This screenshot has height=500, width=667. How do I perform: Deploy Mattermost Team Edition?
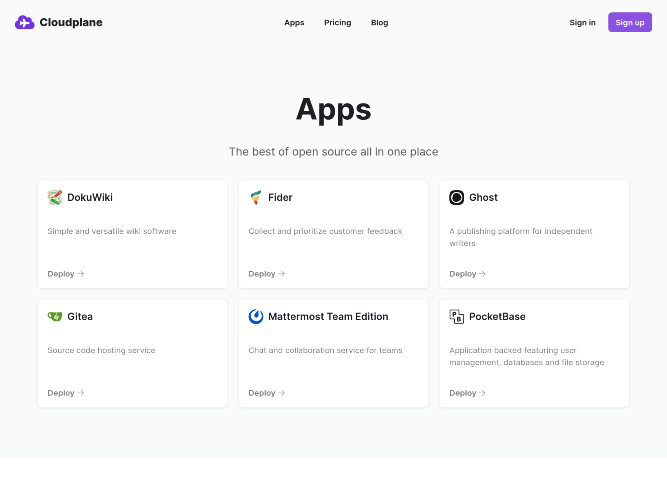point(267,393)
